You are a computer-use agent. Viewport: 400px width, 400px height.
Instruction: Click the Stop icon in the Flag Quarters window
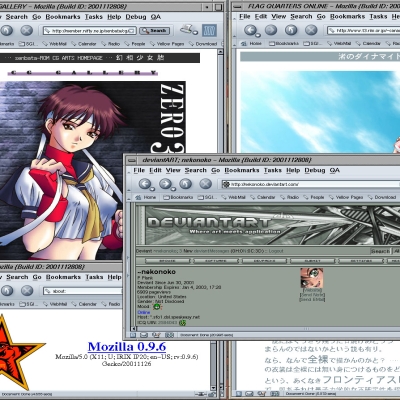311,30
